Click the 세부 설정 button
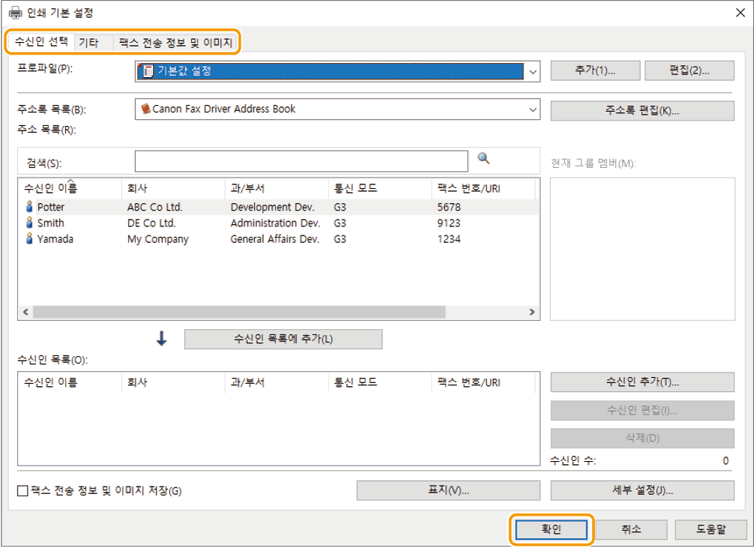Screen dimensions: 754x549 tap(641, 490)
